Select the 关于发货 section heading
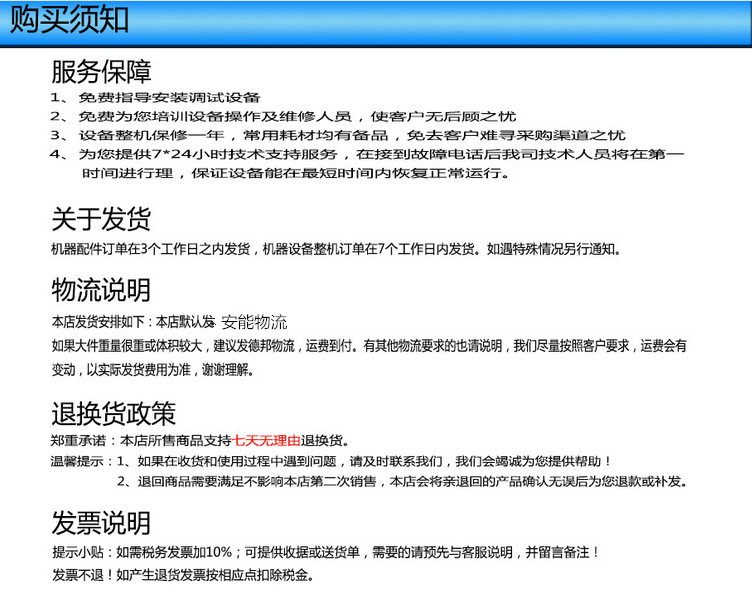 [x=101, y=220]
